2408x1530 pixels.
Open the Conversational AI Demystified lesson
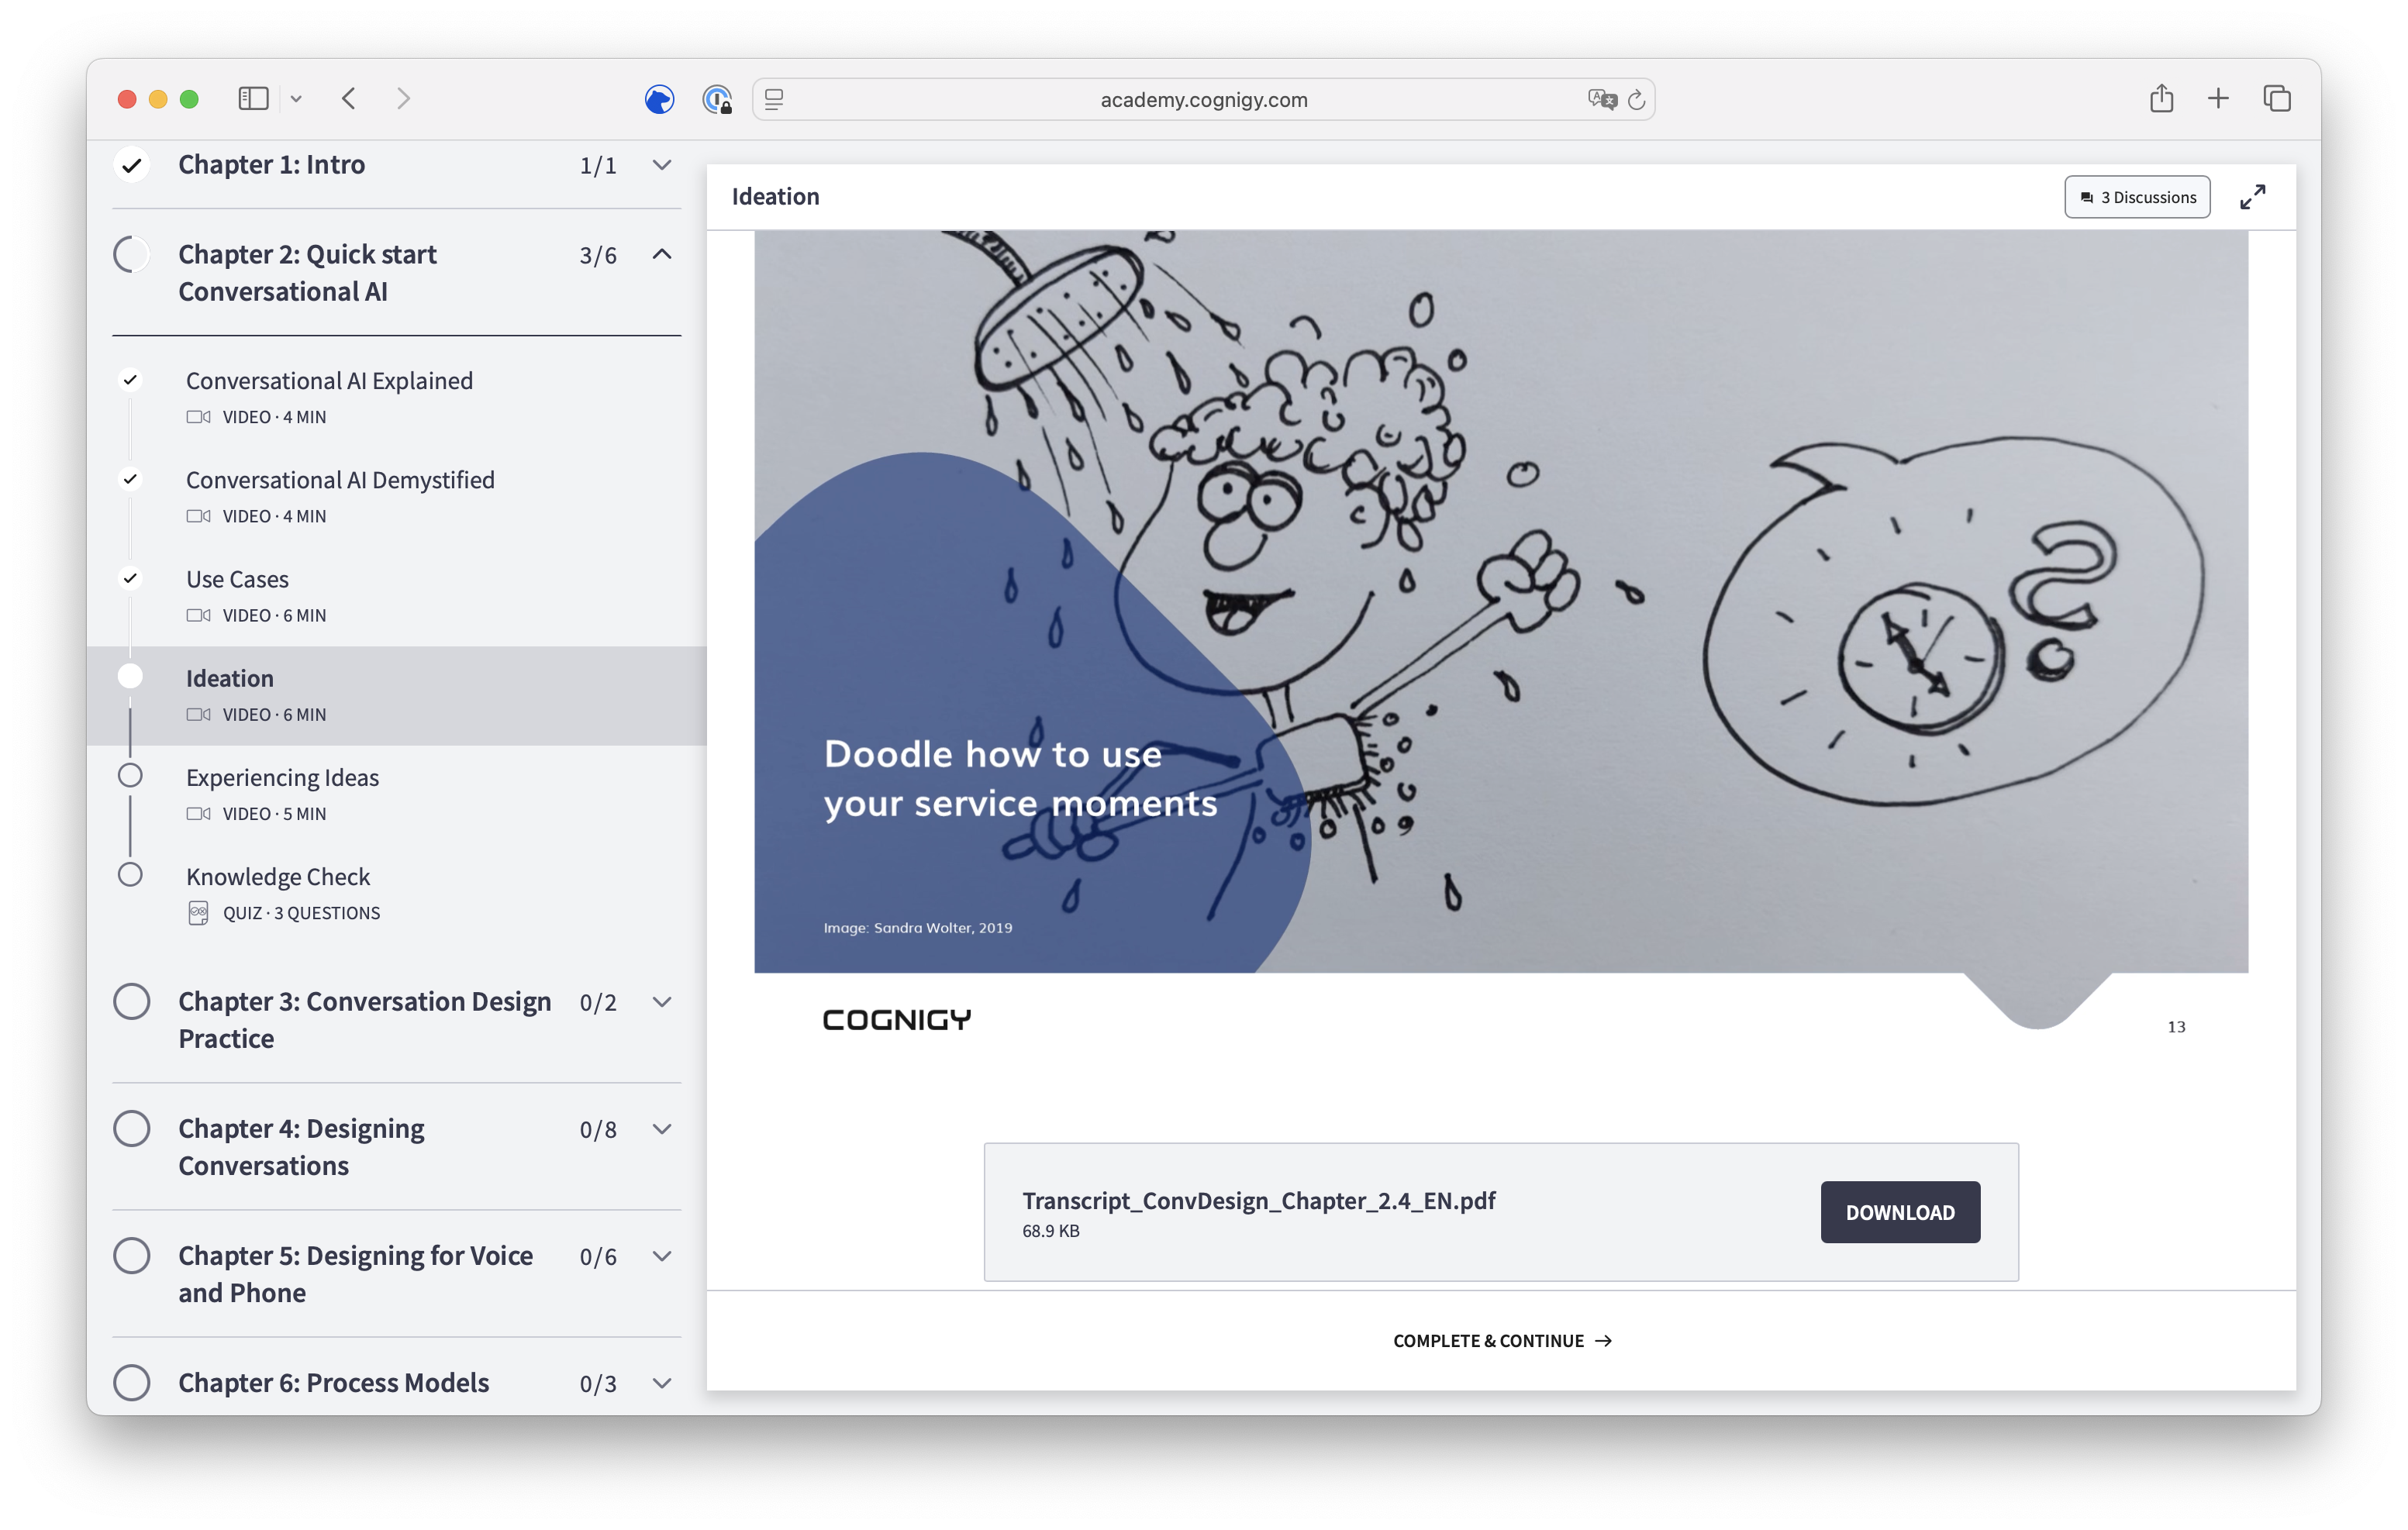click(x=397, y=497)
